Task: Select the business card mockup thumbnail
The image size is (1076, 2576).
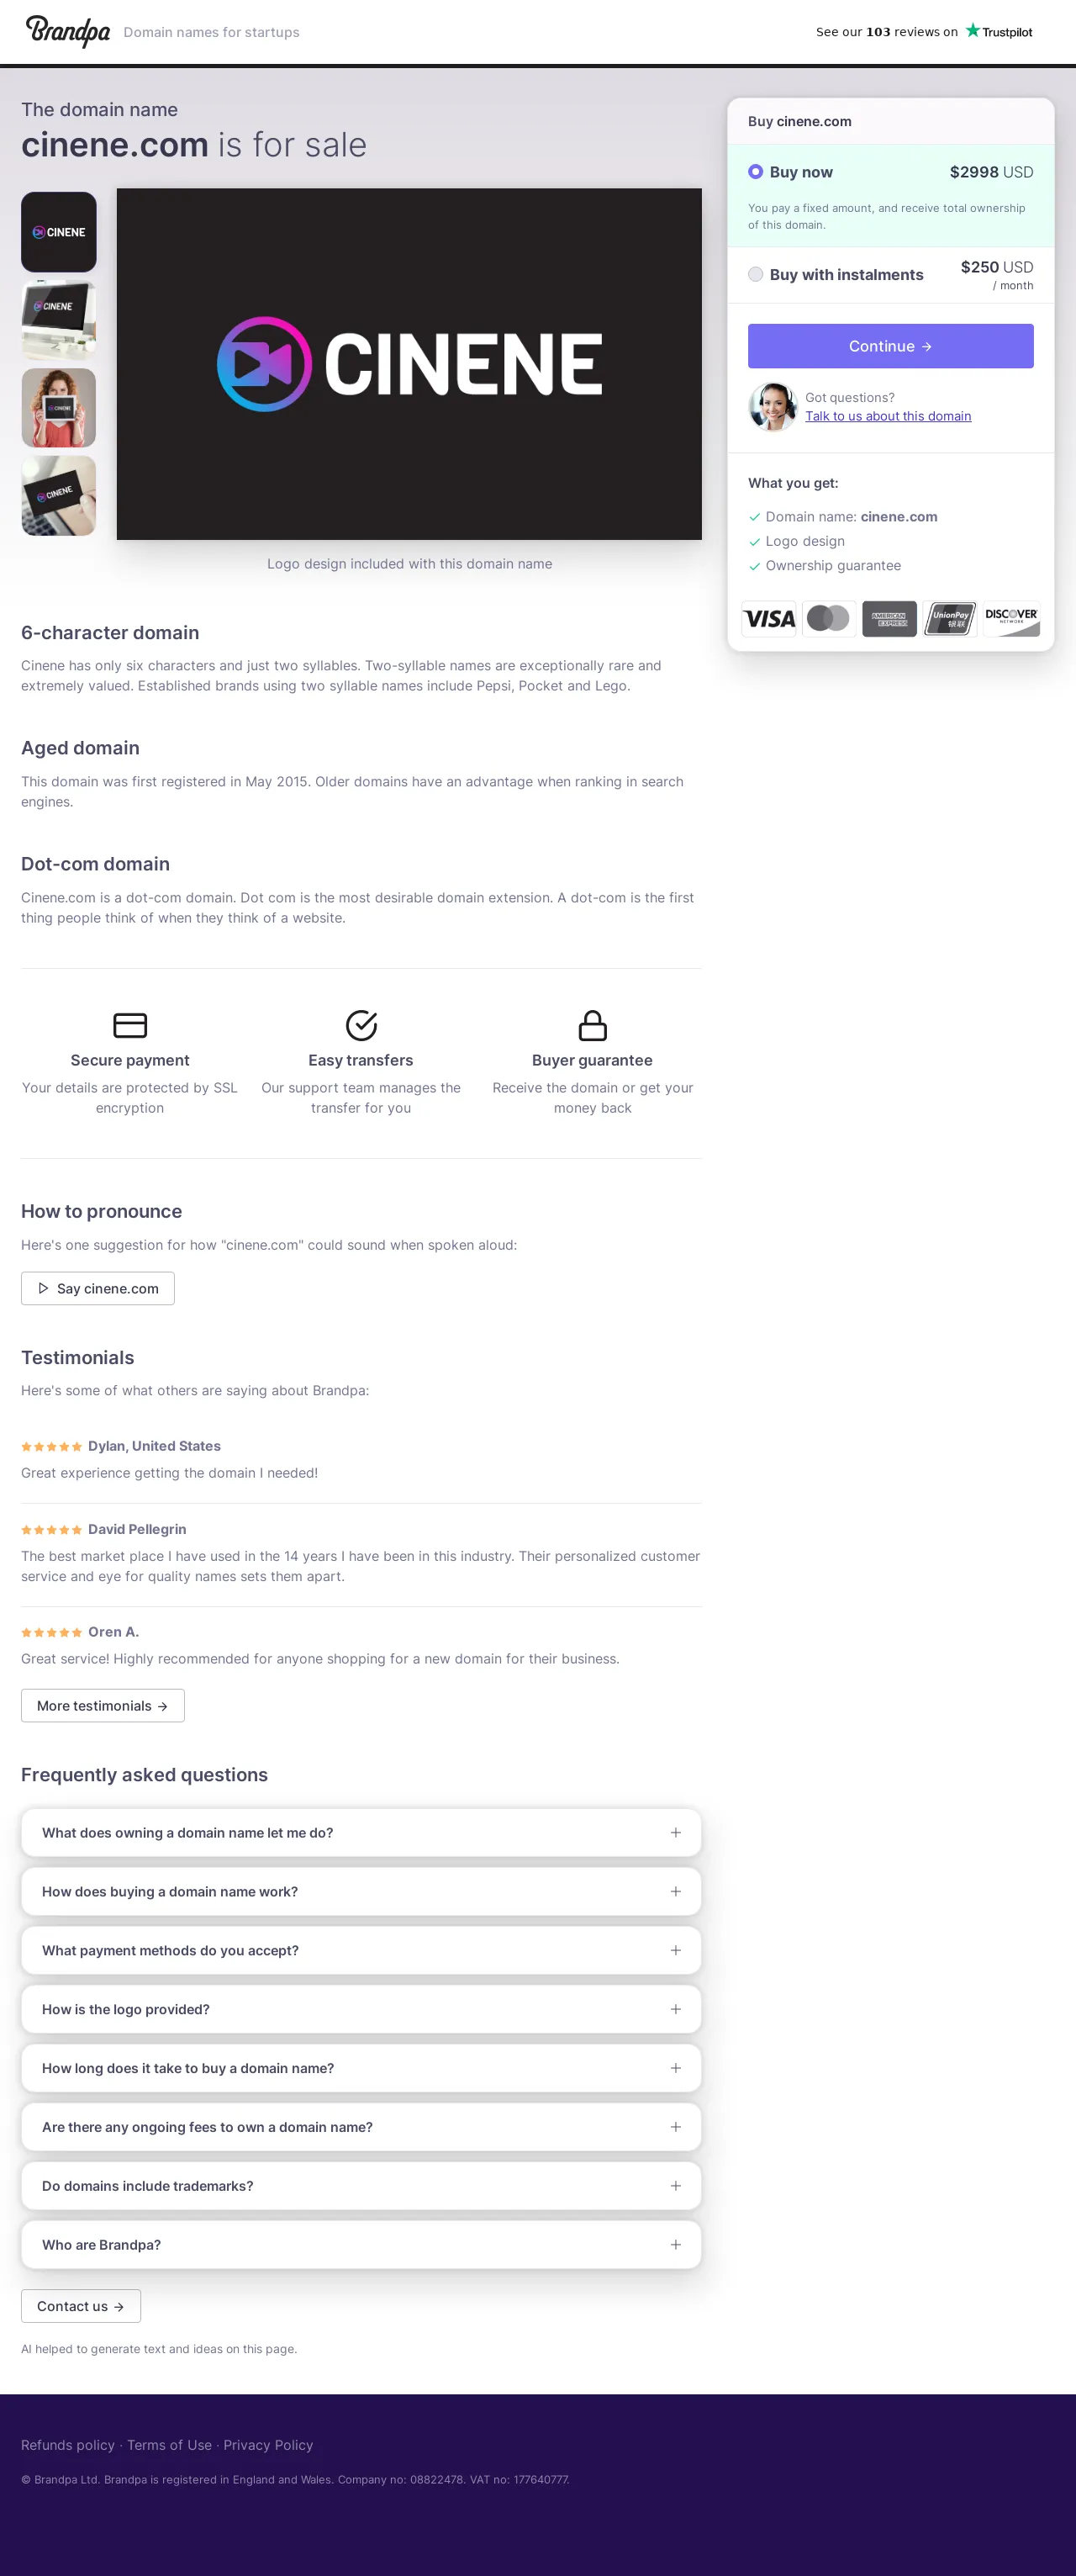Action: pyautogui.click(x=59, y=496)
